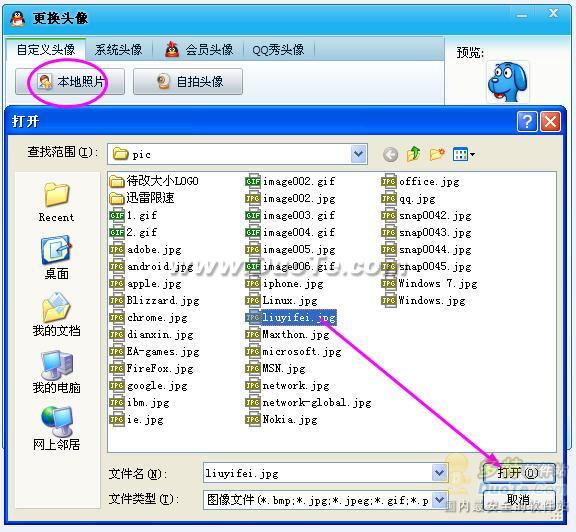576x532 pixels.
Task: Open 网上邻居 network places shortcut
Action: (x=57, y=429)
